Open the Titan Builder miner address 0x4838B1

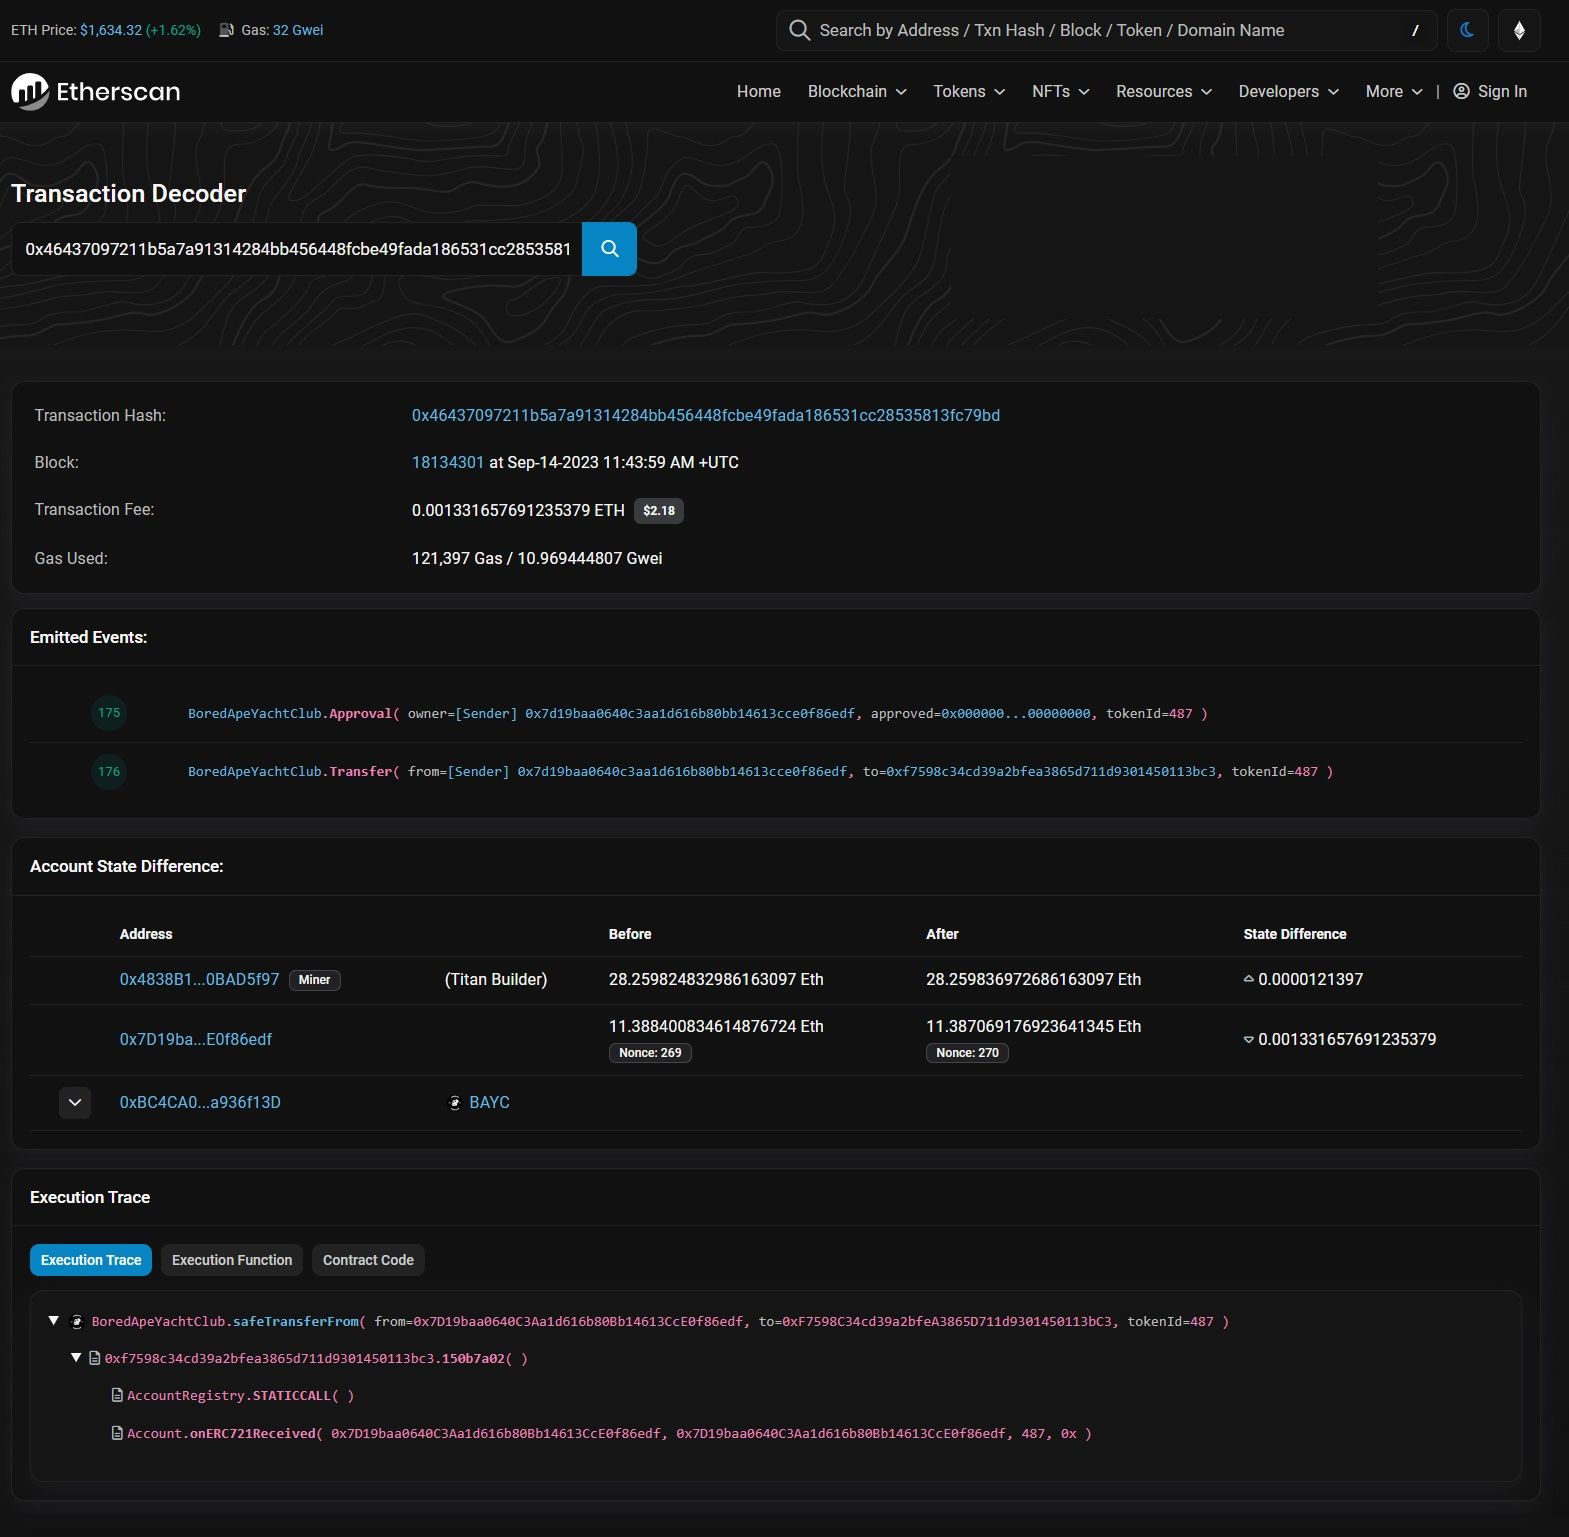[x=199, y=979]
